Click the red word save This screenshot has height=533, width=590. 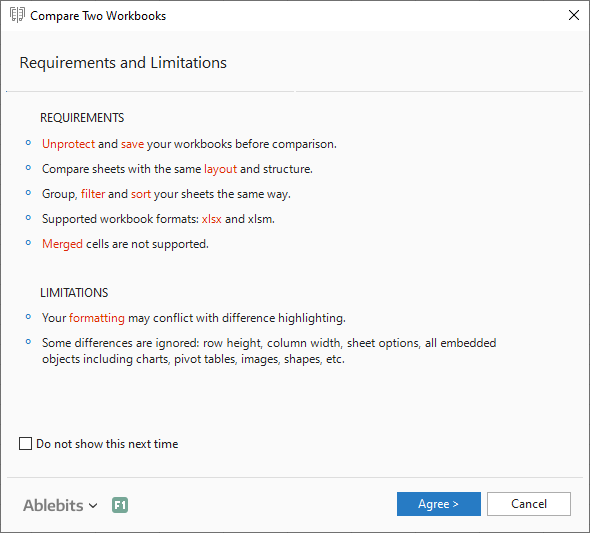(x=132, y=144)
